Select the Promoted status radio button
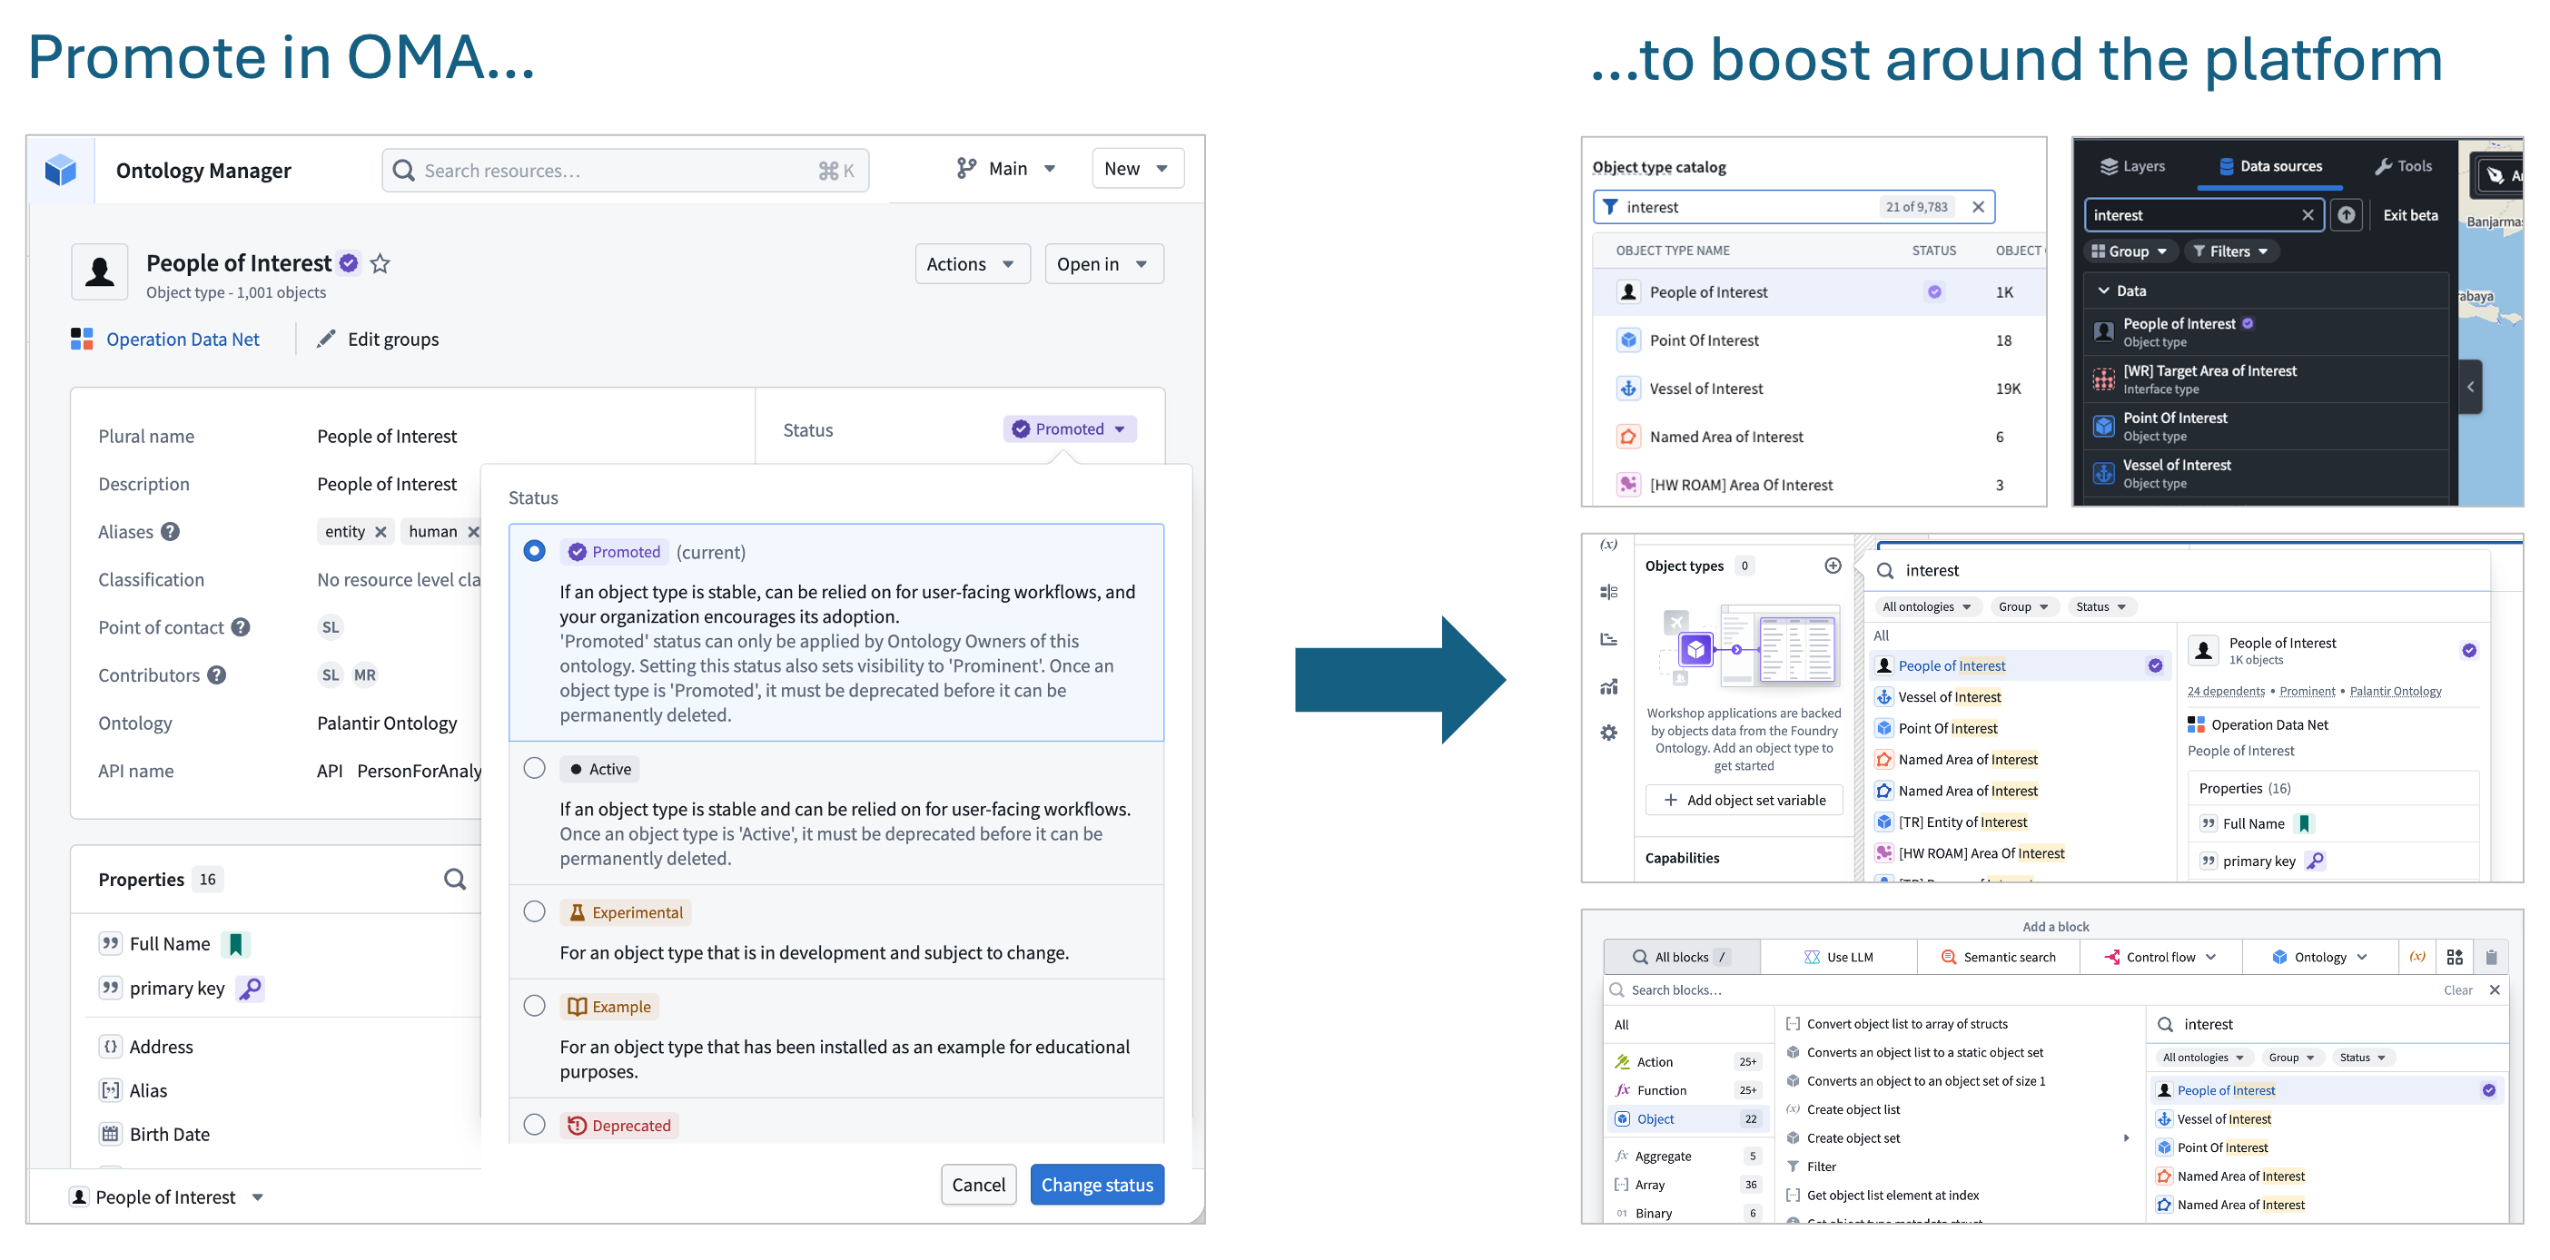This screenshot has height=1260, width=2550. (x=534, y=550)
